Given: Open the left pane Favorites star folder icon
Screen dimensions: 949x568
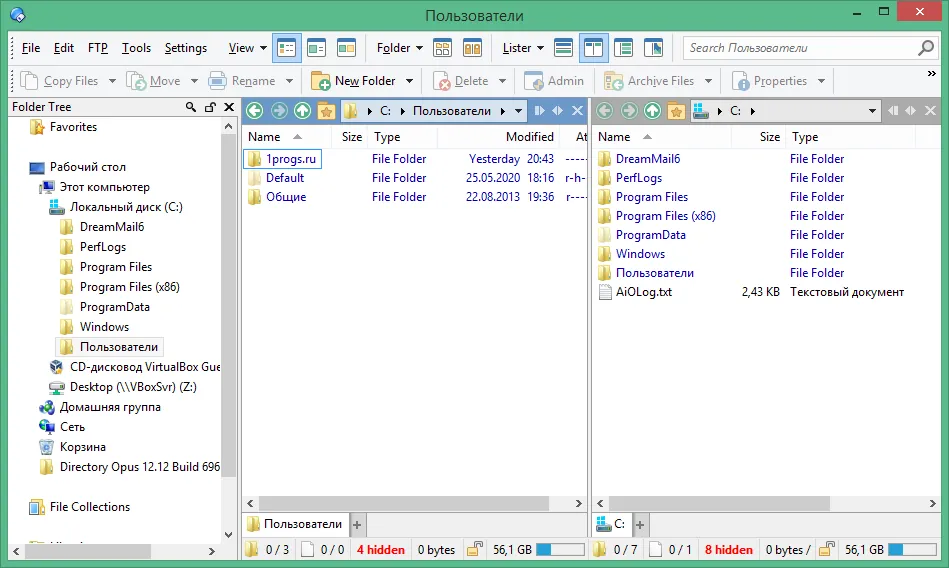Looking at the screenshot, I should coord(326,111).
